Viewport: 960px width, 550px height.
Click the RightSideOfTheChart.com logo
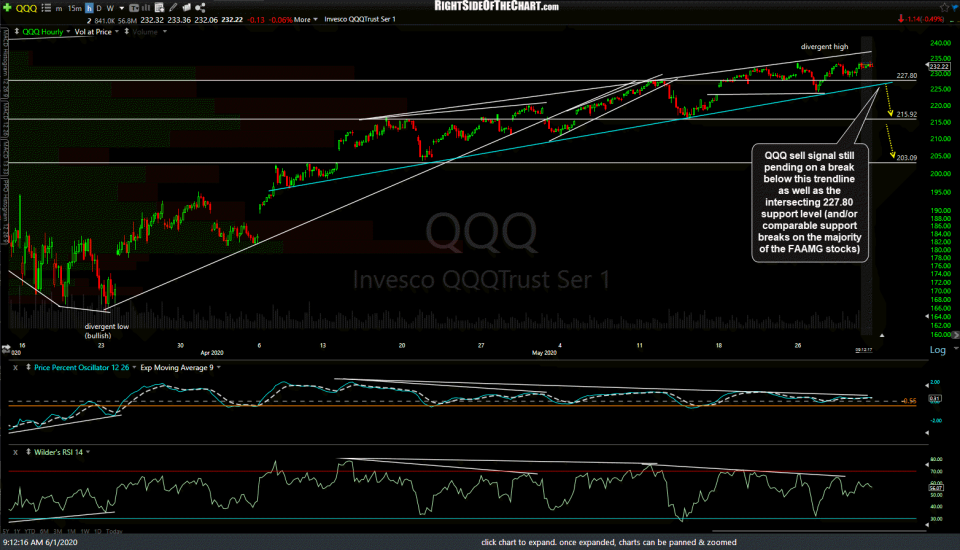pyautogui.click(x=497, y=6)
